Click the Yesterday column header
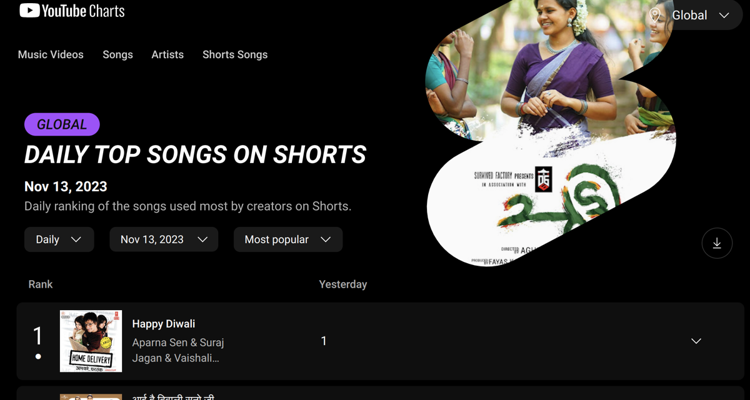The width and height of the screenshot is (750, 400). [x=343, y=284]
